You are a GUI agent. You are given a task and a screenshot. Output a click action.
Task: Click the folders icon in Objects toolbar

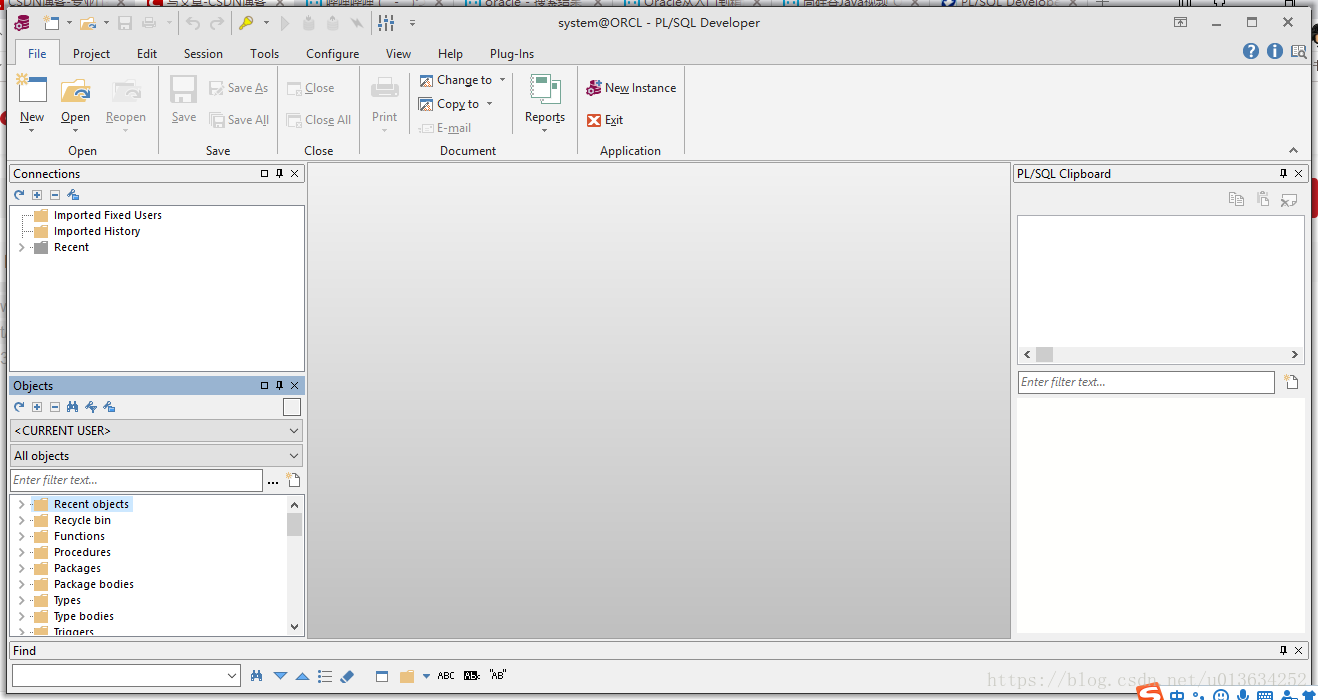(109, 407)
